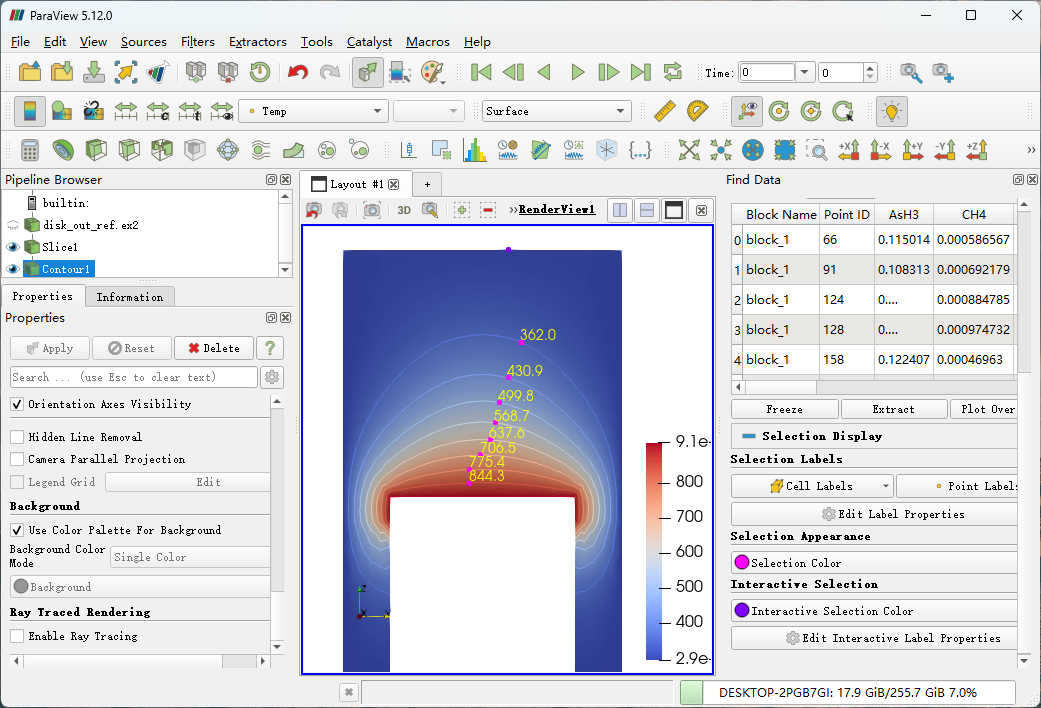Image resolution: width=1041 pixels, height=708 pixels.
Task: Split the render view horizontally
Action: click(620, 210)
